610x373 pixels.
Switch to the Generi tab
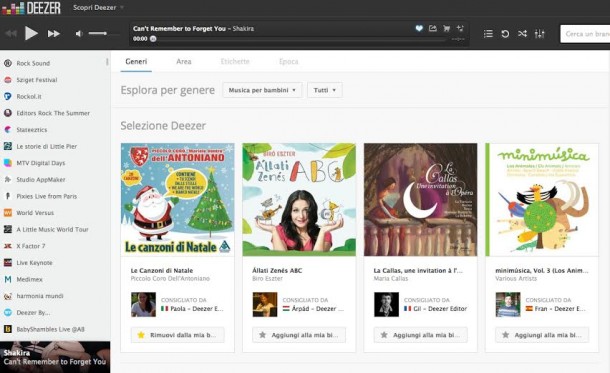(136, 61)
